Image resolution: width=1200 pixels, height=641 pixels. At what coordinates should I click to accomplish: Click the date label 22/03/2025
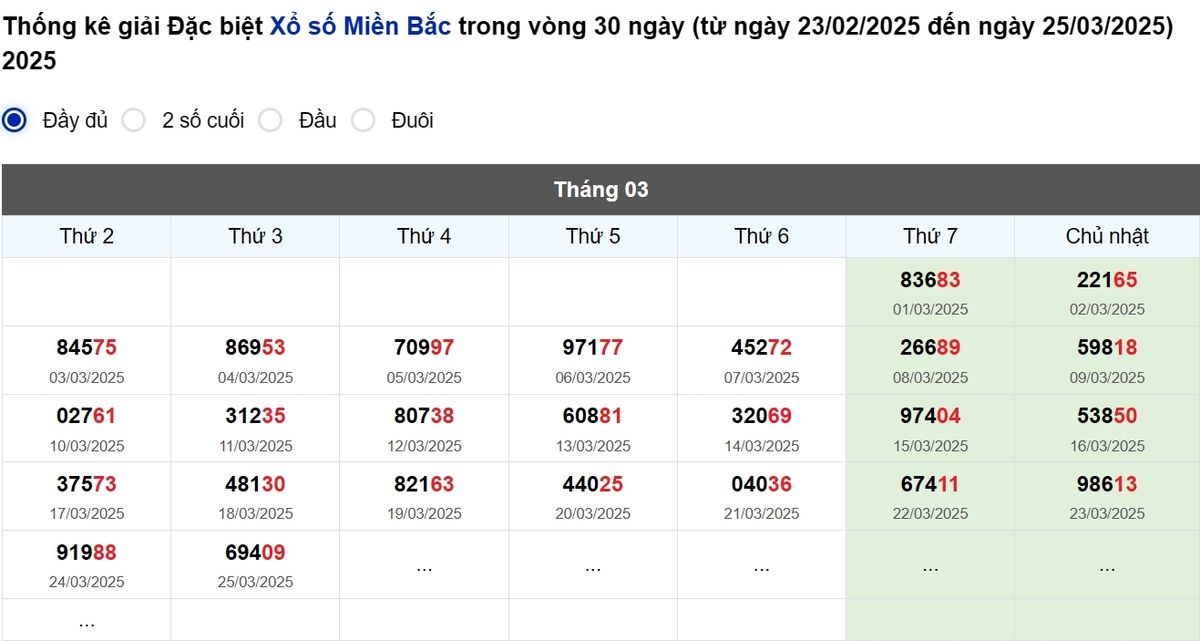pyautogui.click(x=930, y=514)
